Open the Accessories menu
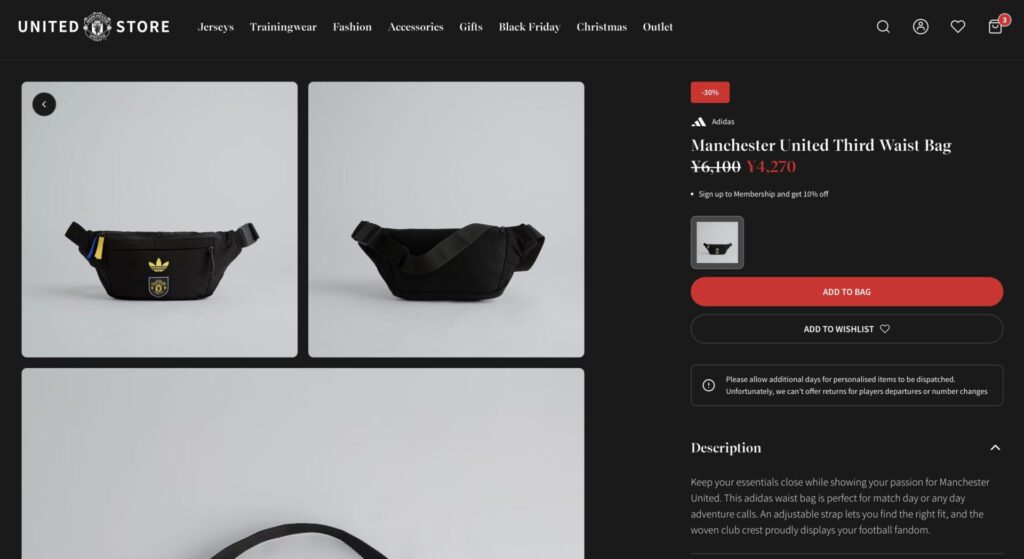 (415, 27)
